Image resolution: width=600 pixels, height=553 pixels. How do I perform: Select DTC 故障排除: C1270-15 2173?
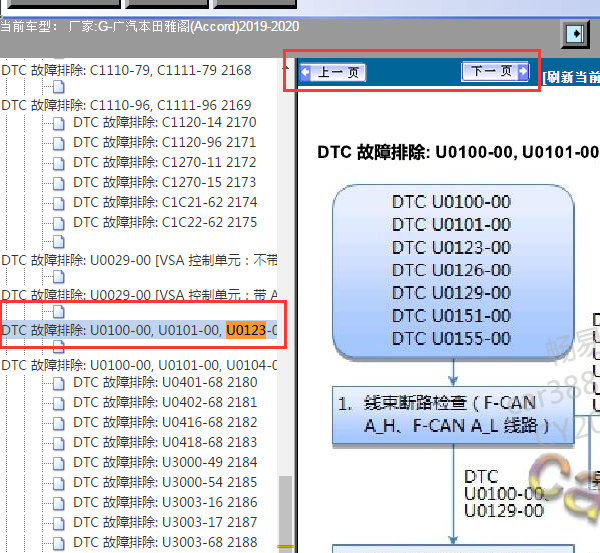(x=165, y=182)
